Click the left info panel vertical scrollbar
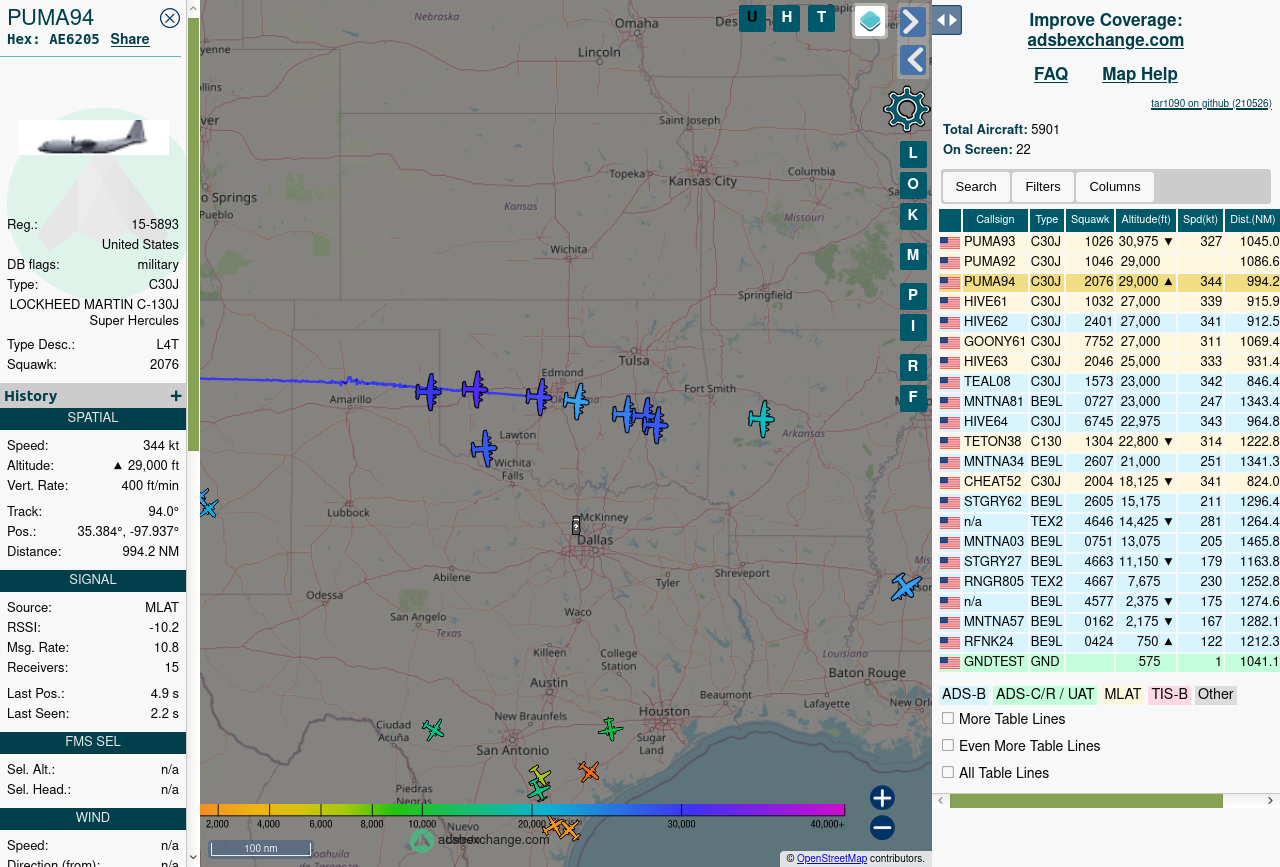Image resolution: width=1280 pixels, height=867 pixels. (193, 234)
